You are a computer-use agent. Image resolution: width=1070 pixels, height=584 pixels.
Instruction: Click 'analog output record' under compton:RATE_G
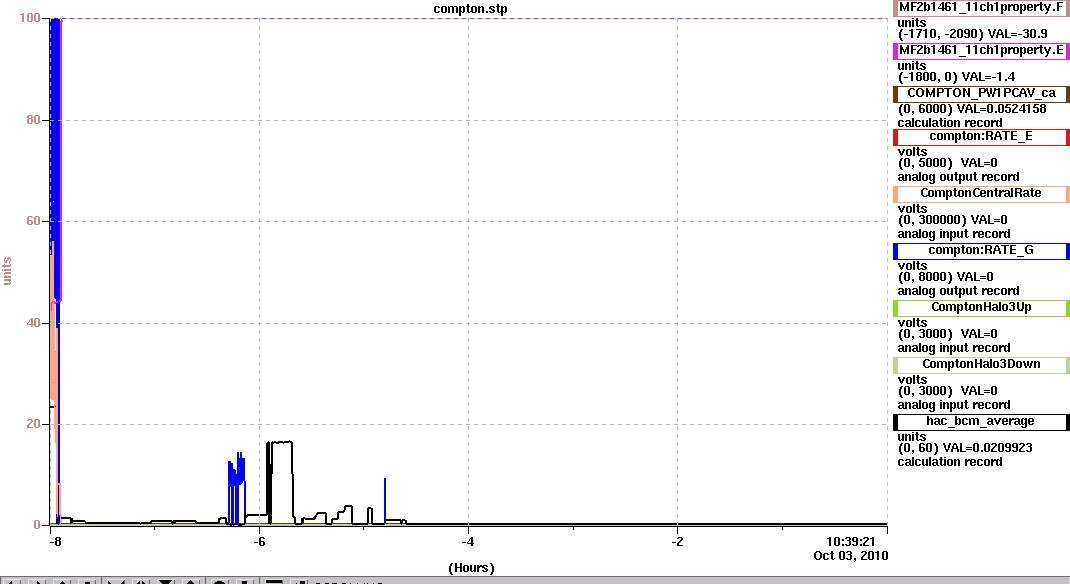tap(958, 291)
